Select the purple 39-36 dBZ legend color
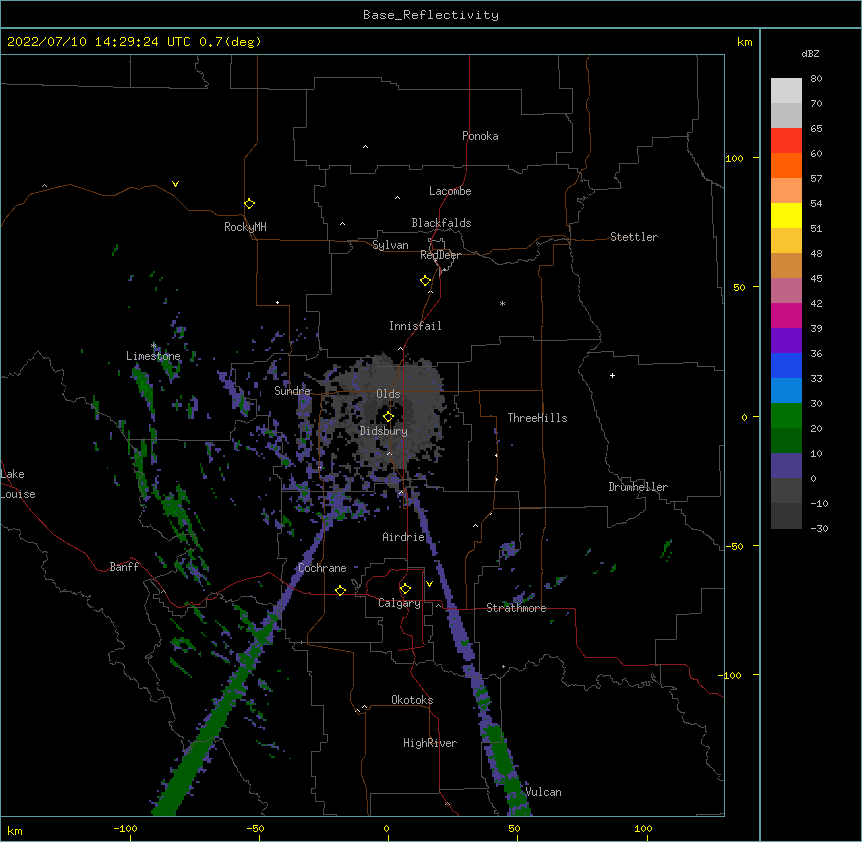This screenshot has width=862, height=842. coord(786,341)
